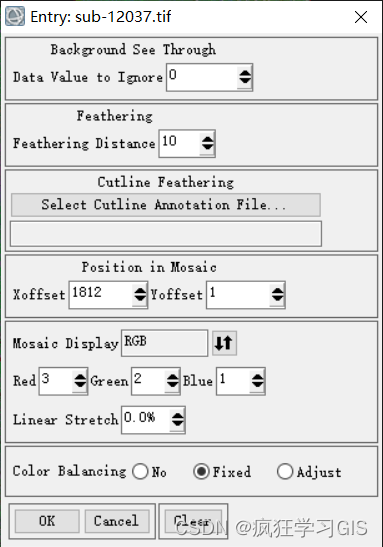Decrease Feathering Distance with down spinner arrow
The image size is (383, 547).
click(x=208, y=148)
